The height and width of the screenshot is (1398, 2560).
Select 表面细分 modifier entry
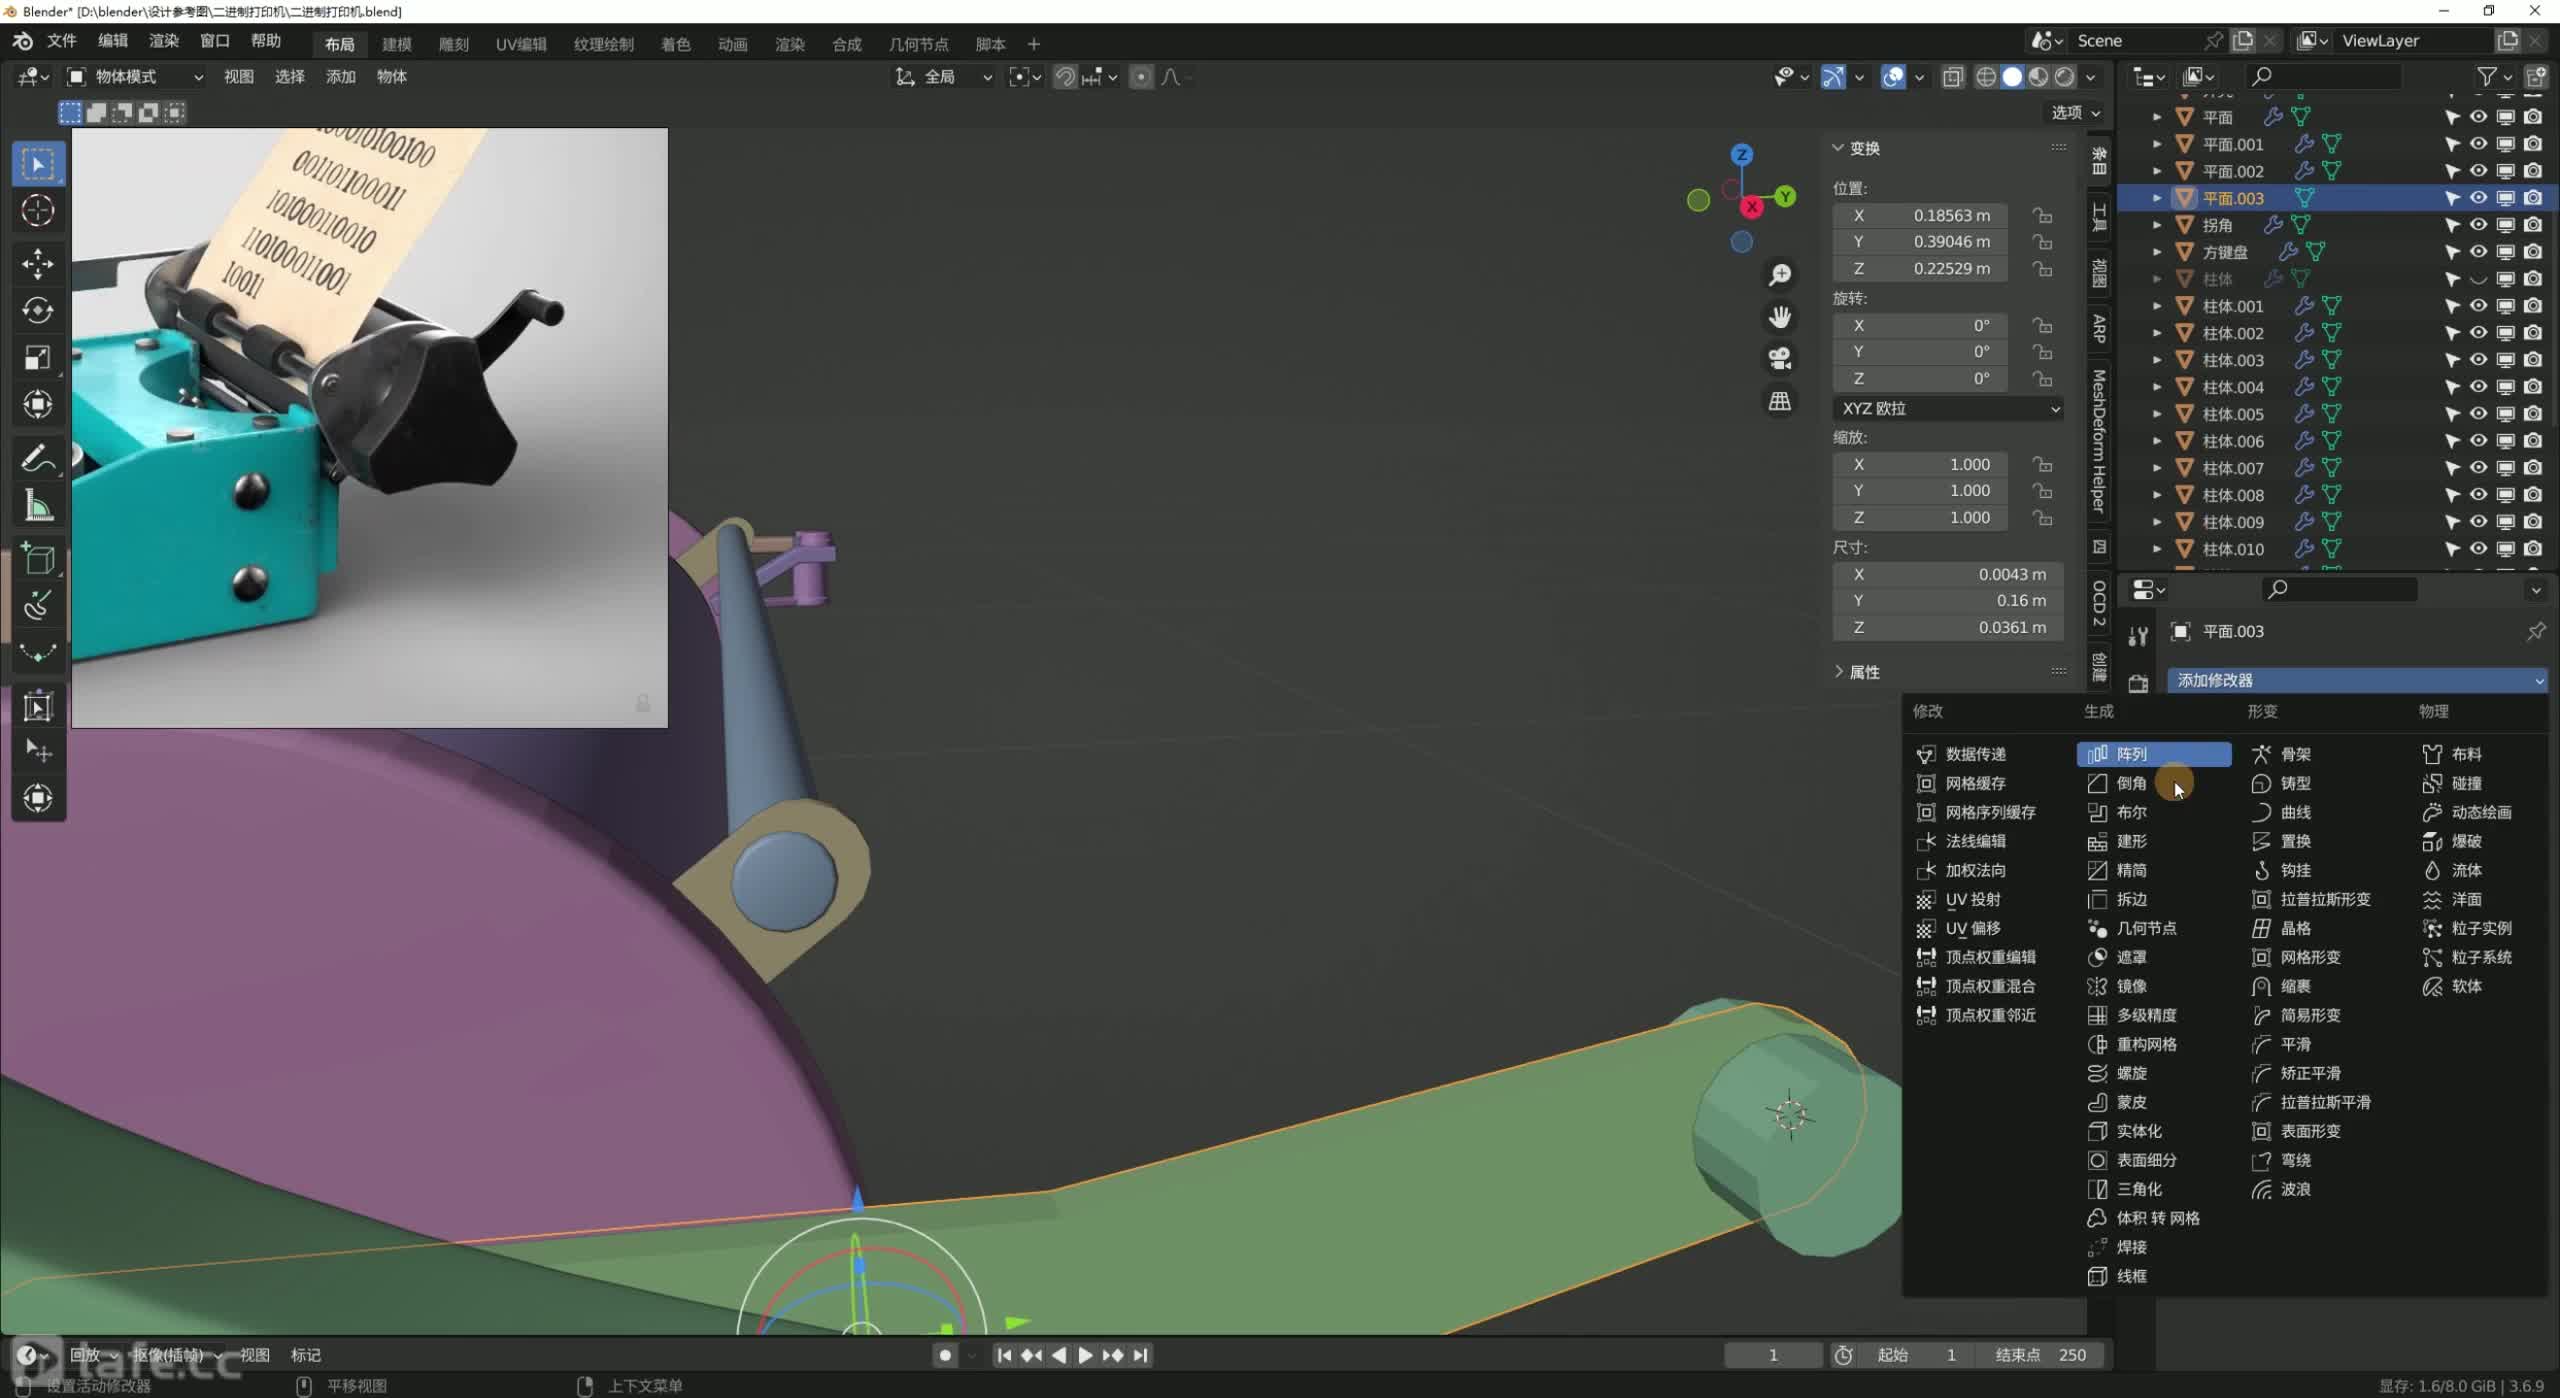pos(2146,1160)
